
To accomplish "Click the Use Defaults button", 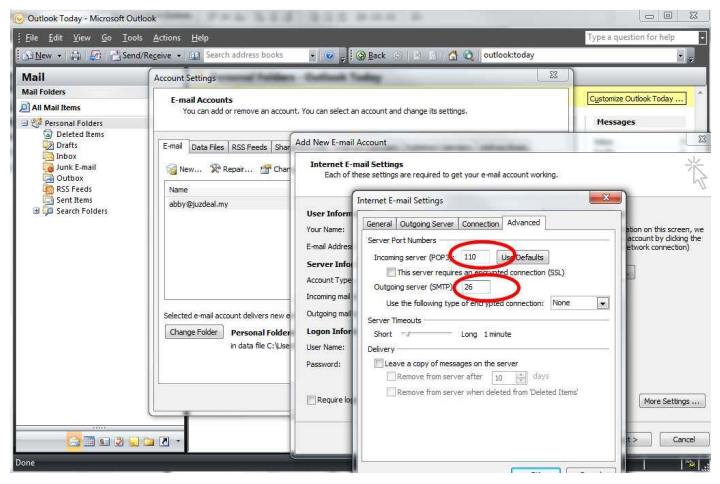I will point(523,257).
